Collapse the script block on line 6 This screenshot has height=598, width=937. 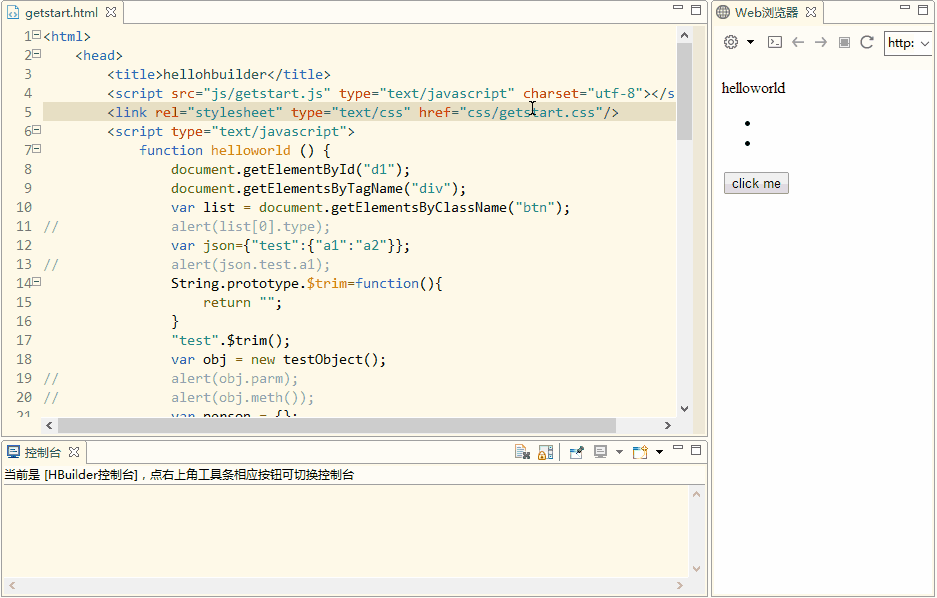coord(36,130)
